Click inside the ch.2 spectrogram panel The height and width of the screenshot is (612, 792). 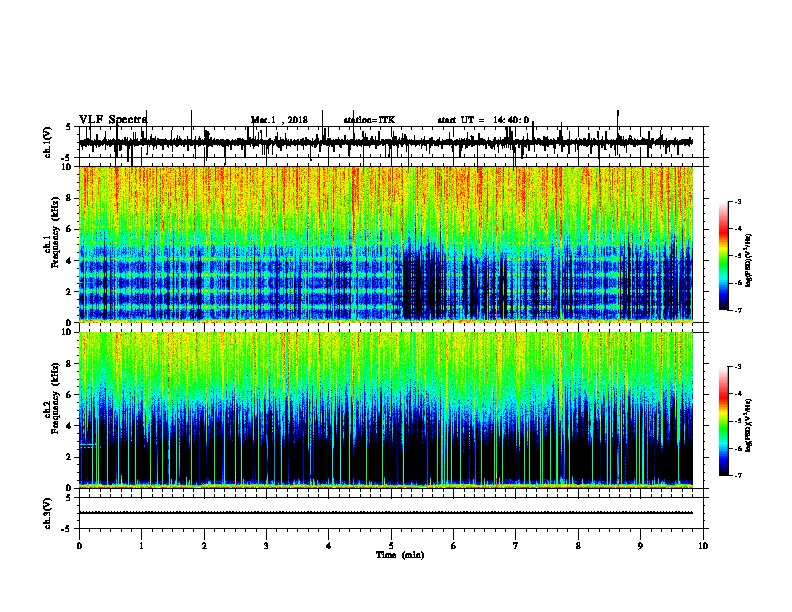point(386,410)
